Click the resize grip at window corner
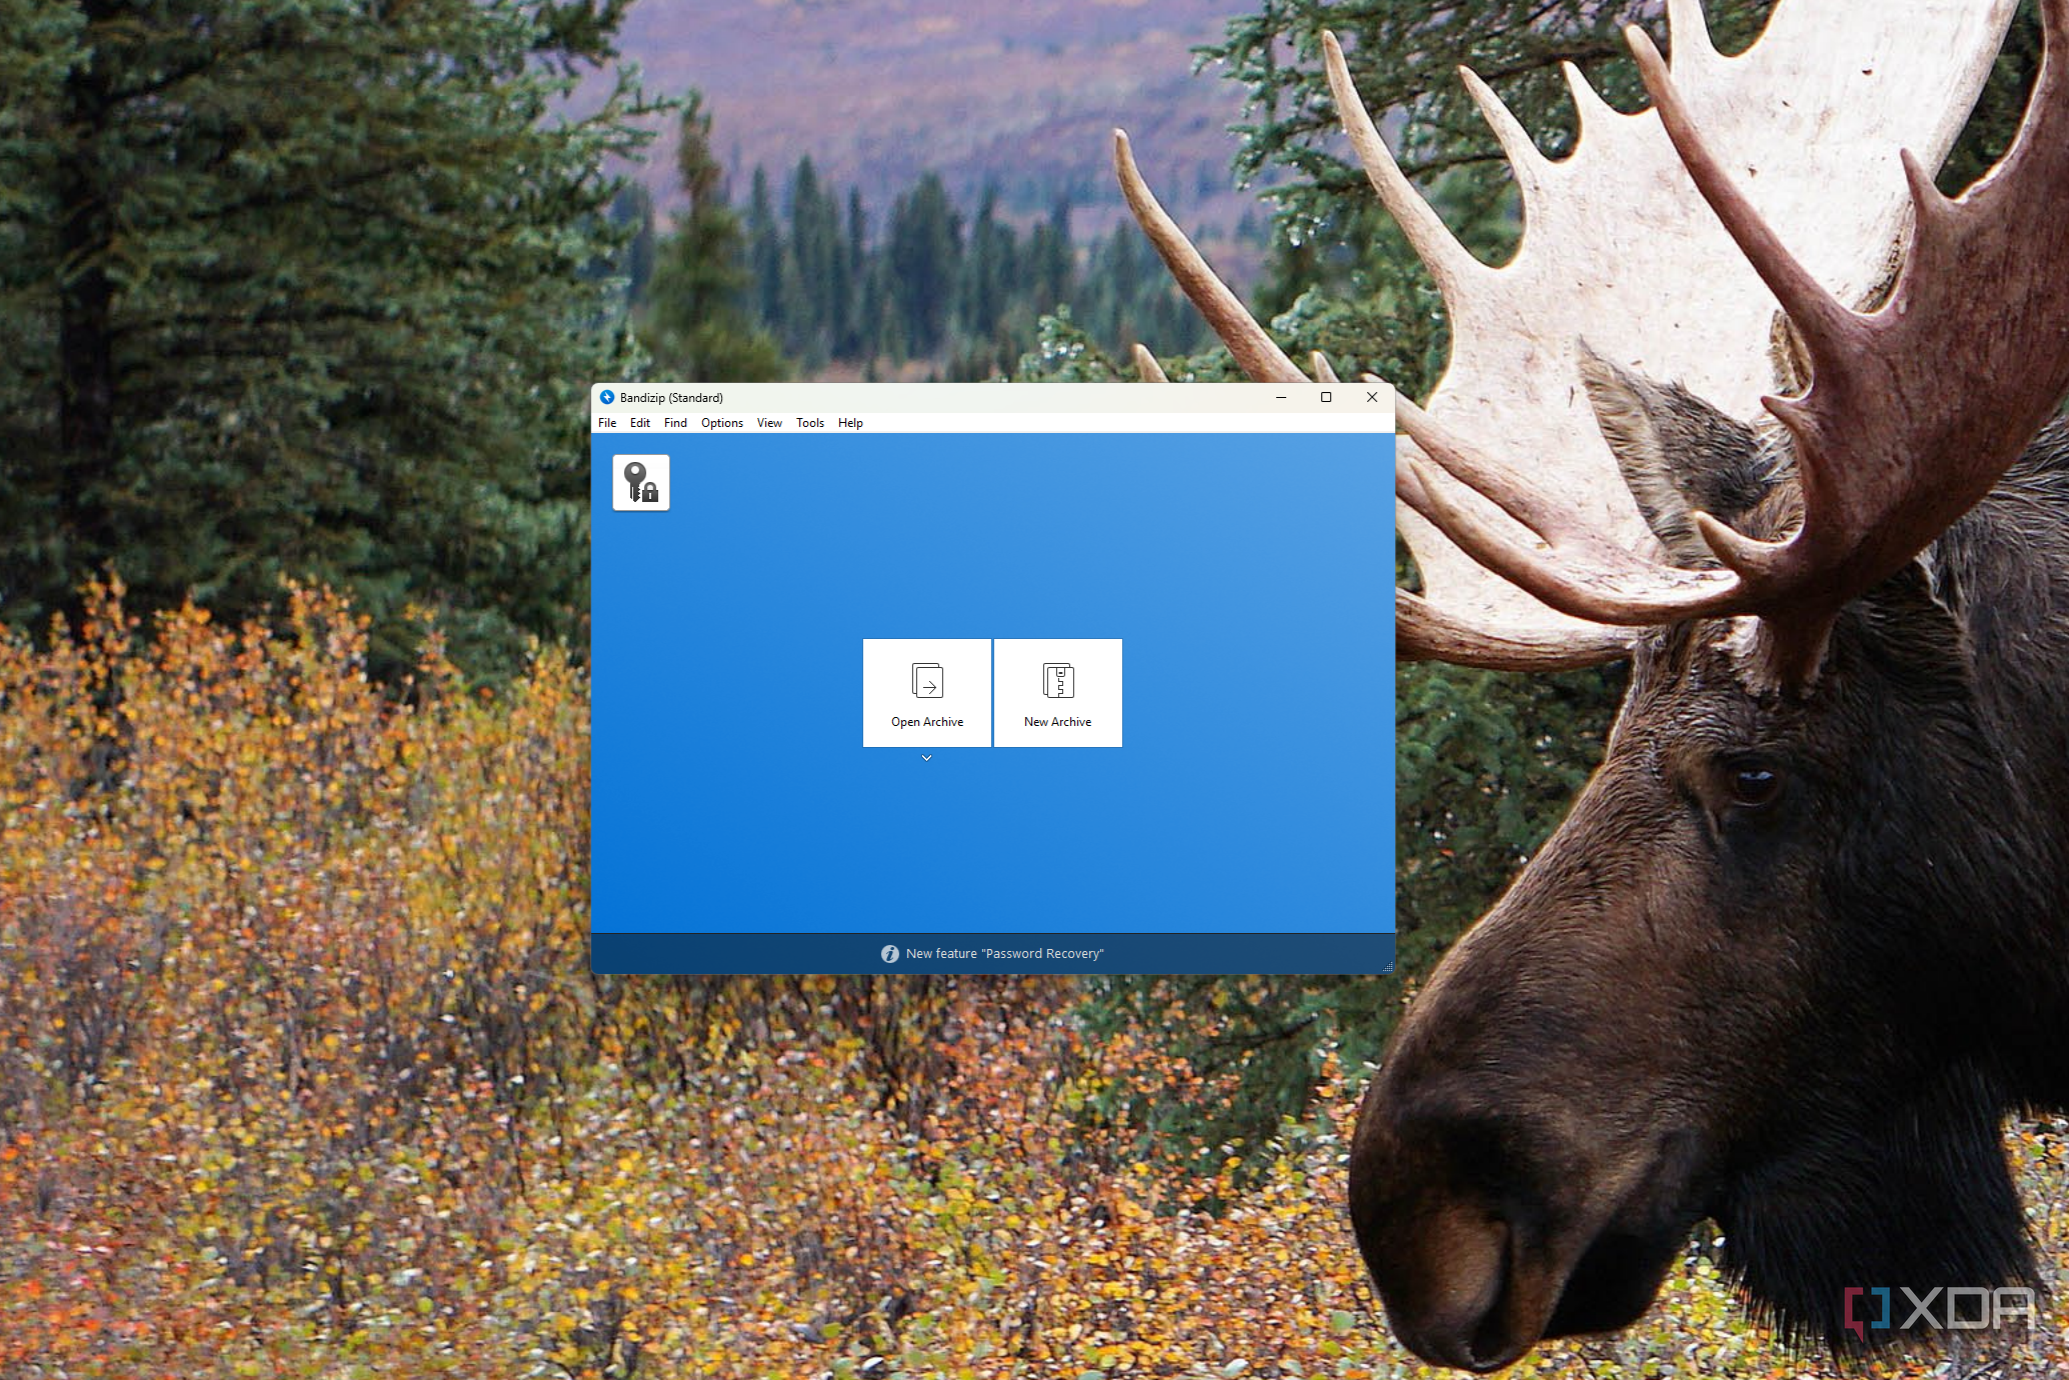This screenshot has height=1380, width=2069. click(x=1388, y=967)
